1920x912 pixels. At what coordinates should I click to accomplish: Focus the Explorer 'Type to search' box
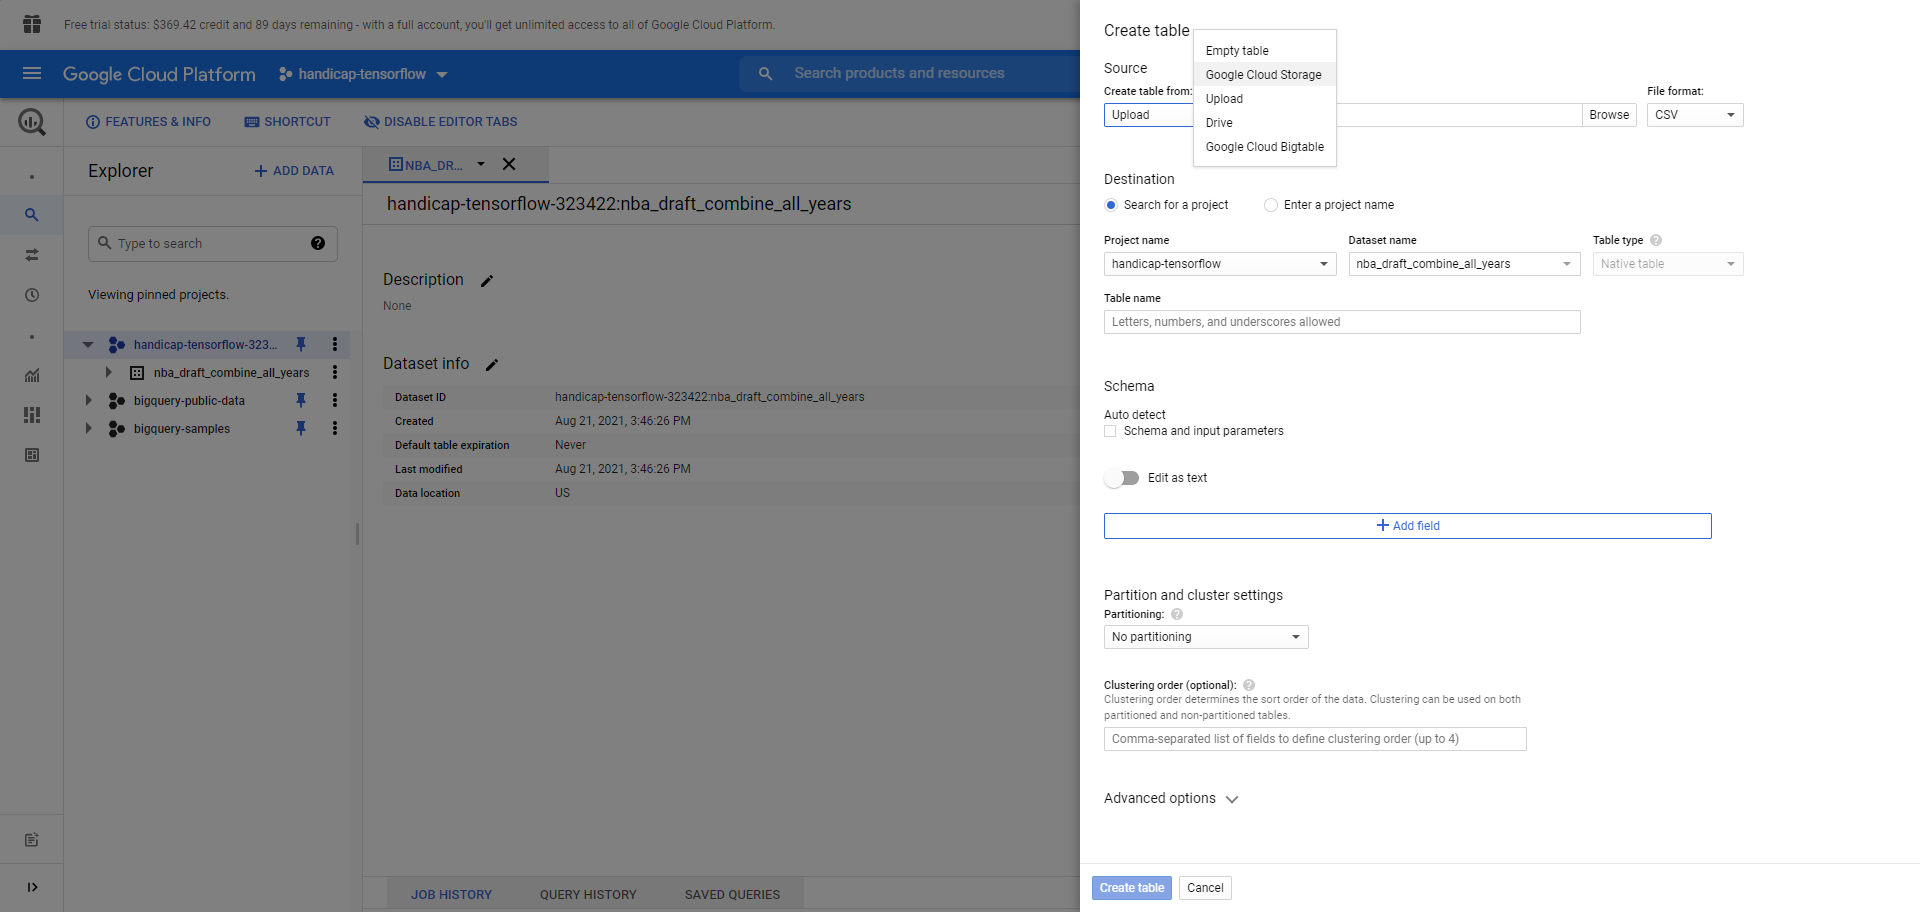click(x=213, y=243)
